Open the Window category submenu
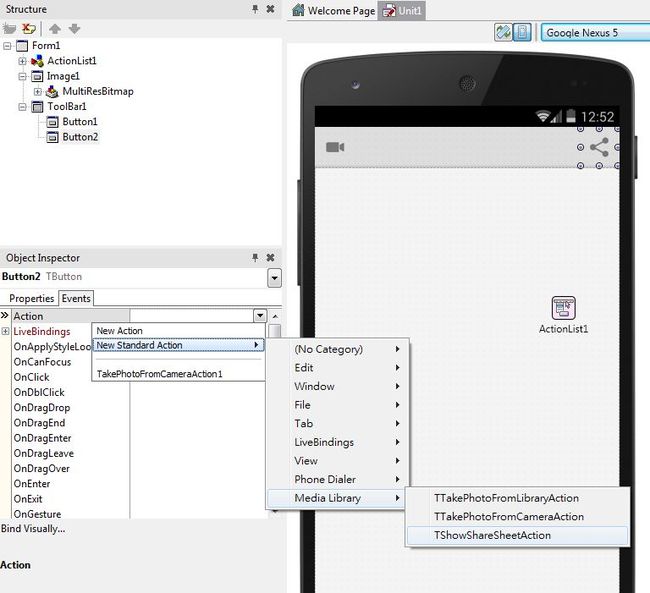 pos(337,386)
